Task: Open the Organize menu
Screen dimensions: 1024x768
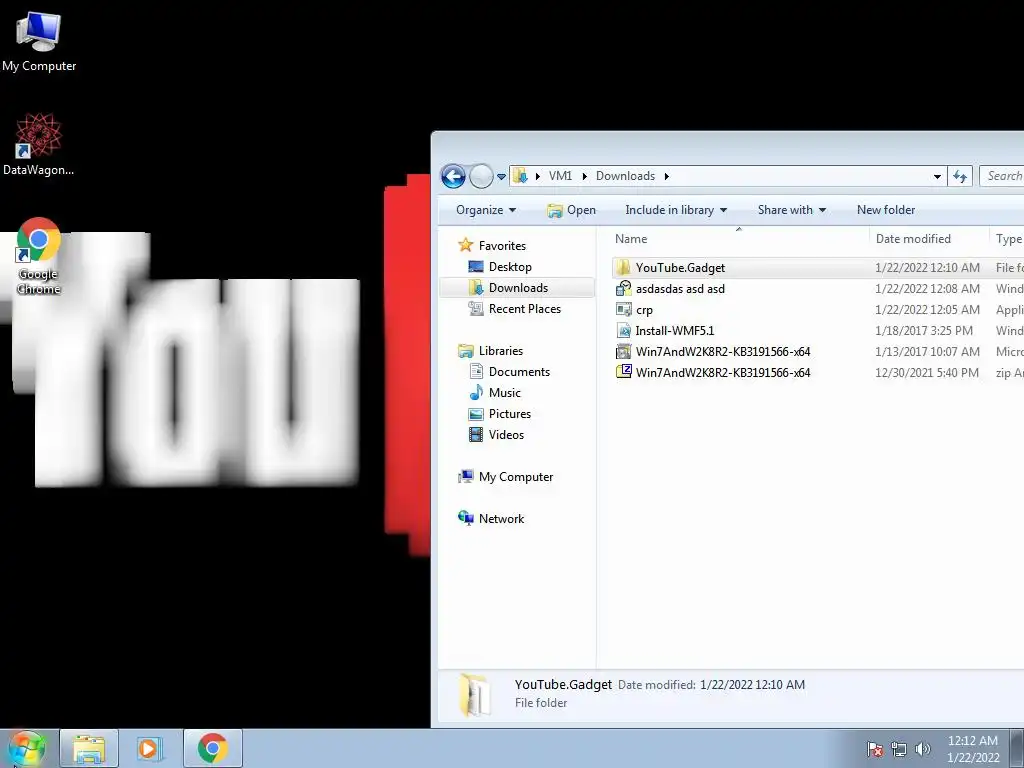Action: (486, 210)
